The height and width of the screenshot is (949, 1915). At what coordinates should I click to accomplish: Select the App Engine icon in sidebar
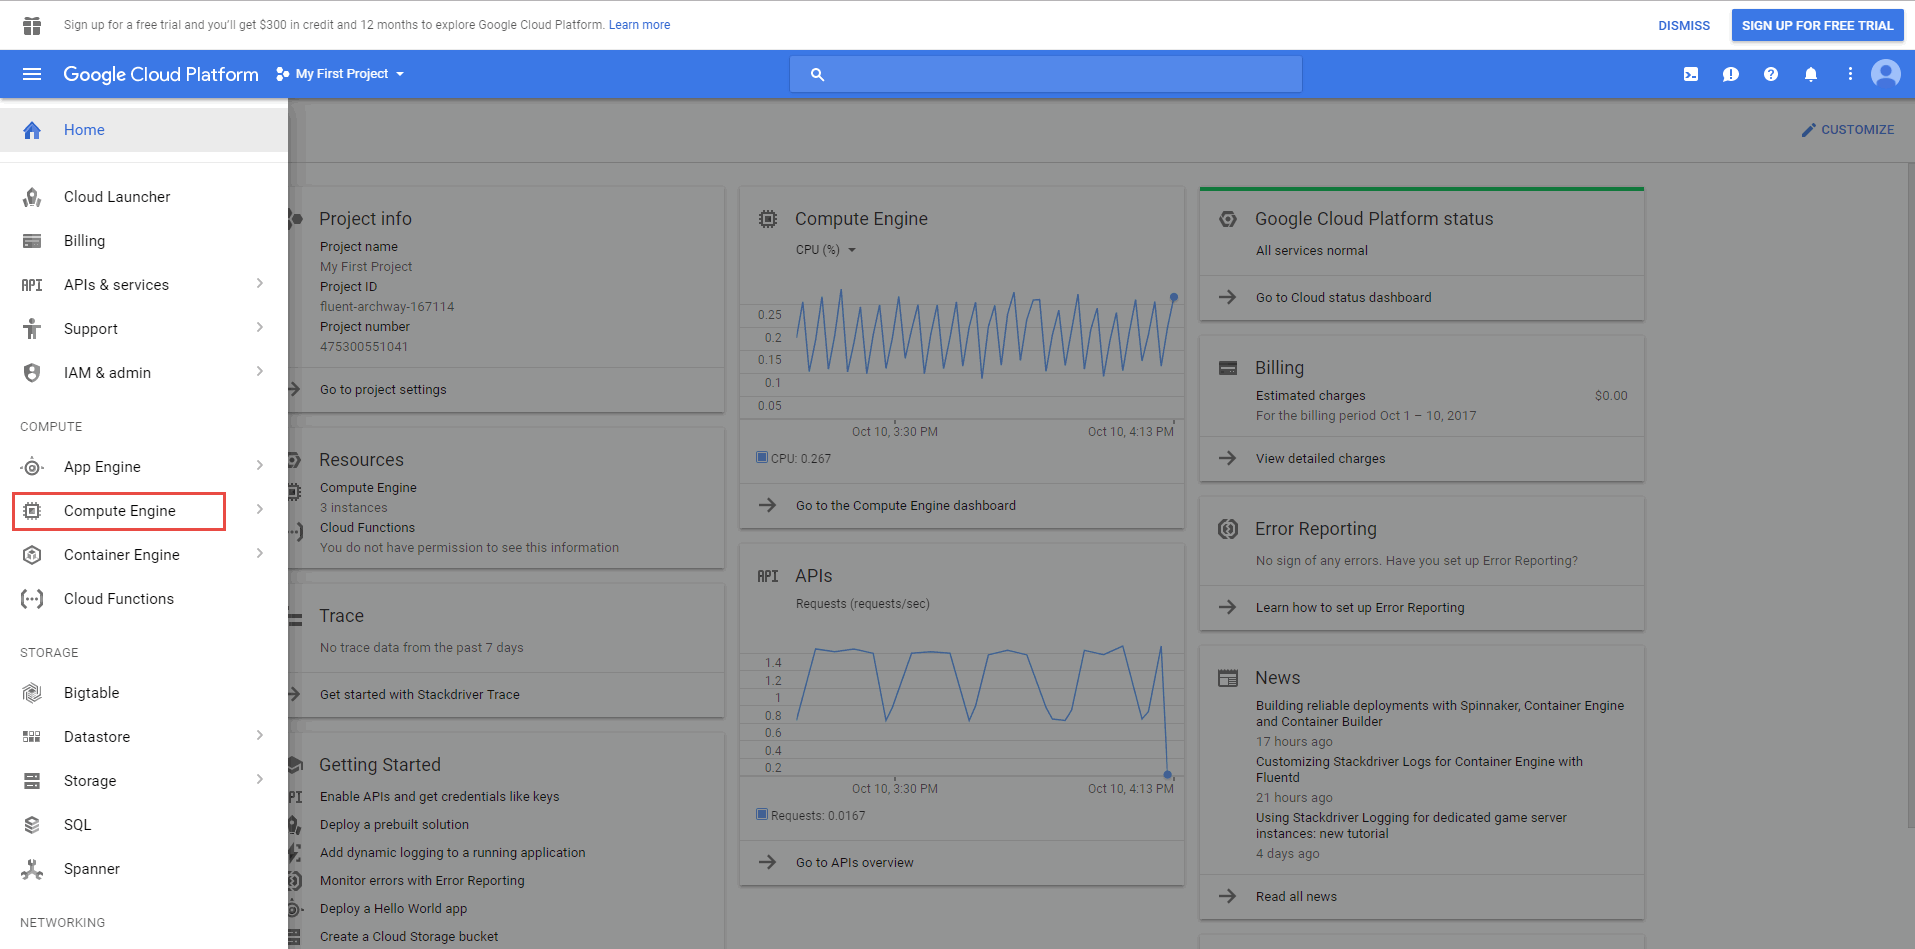click(32, 466)
